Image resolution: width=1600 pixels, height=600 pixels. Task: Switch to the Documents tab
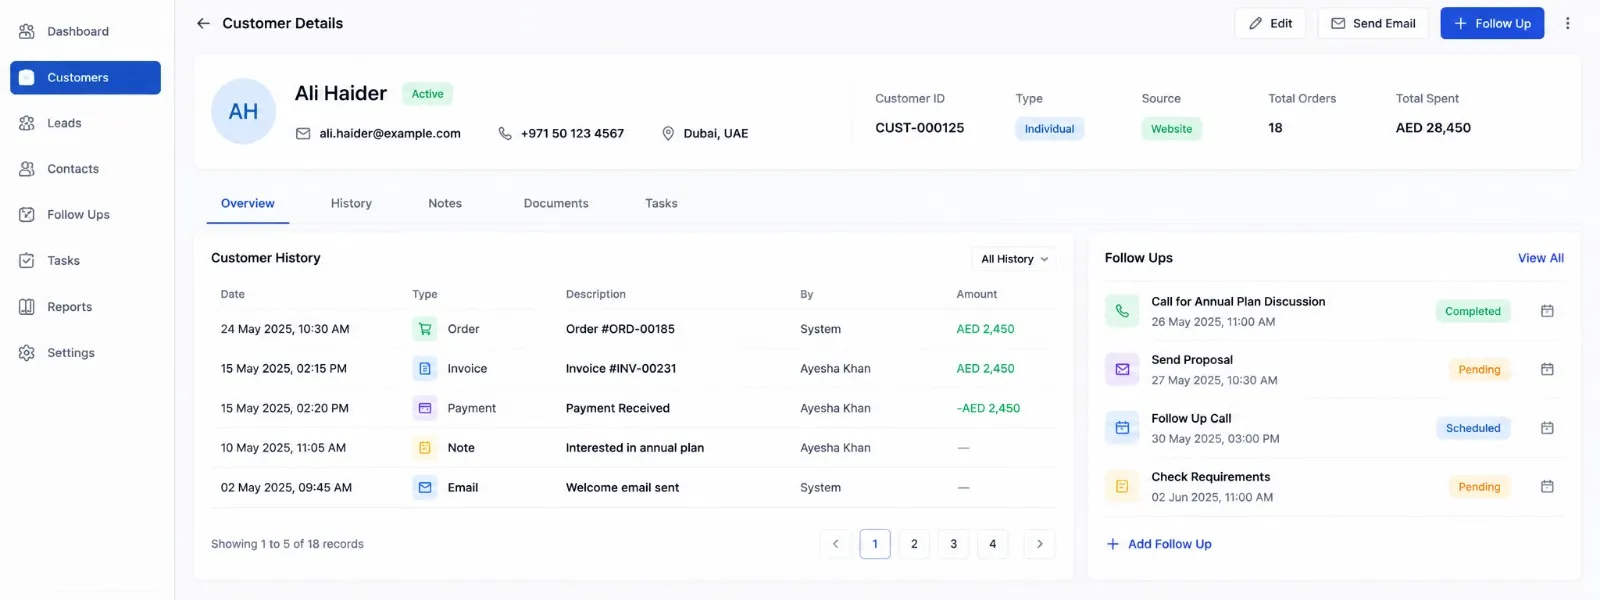coord(556,203)
